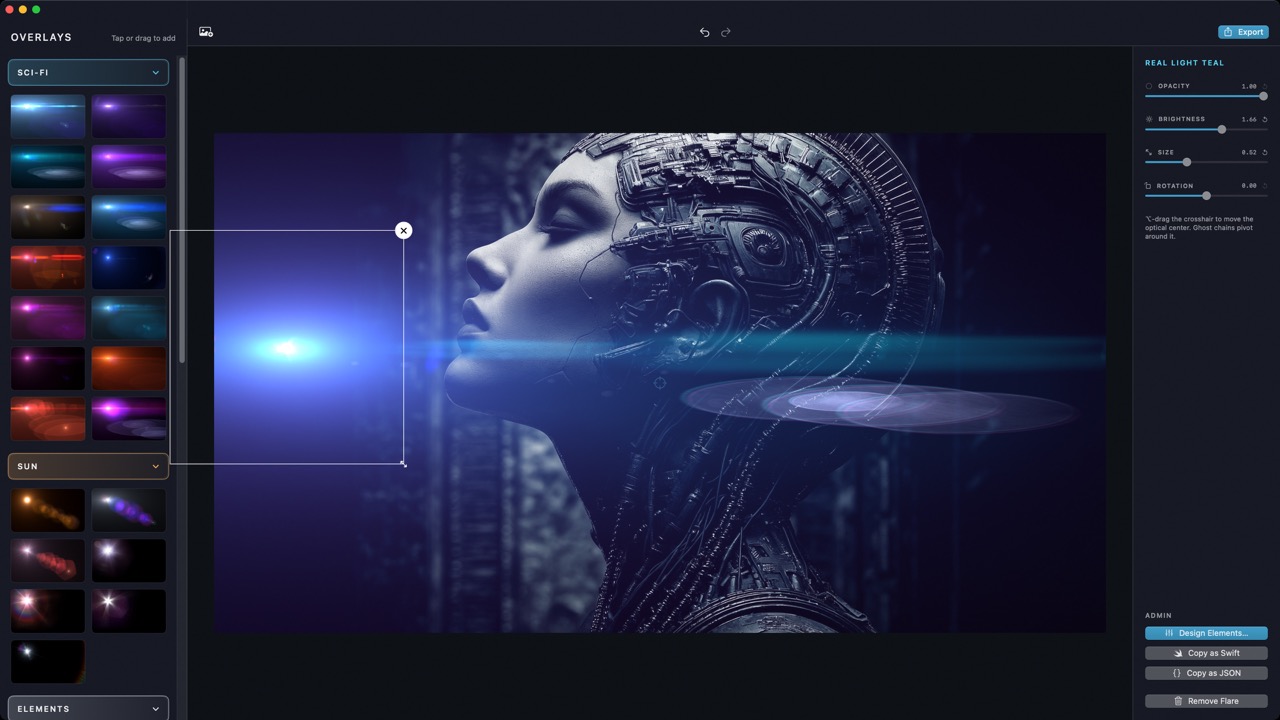Click the Size arrows icon

click(1149, 152)
